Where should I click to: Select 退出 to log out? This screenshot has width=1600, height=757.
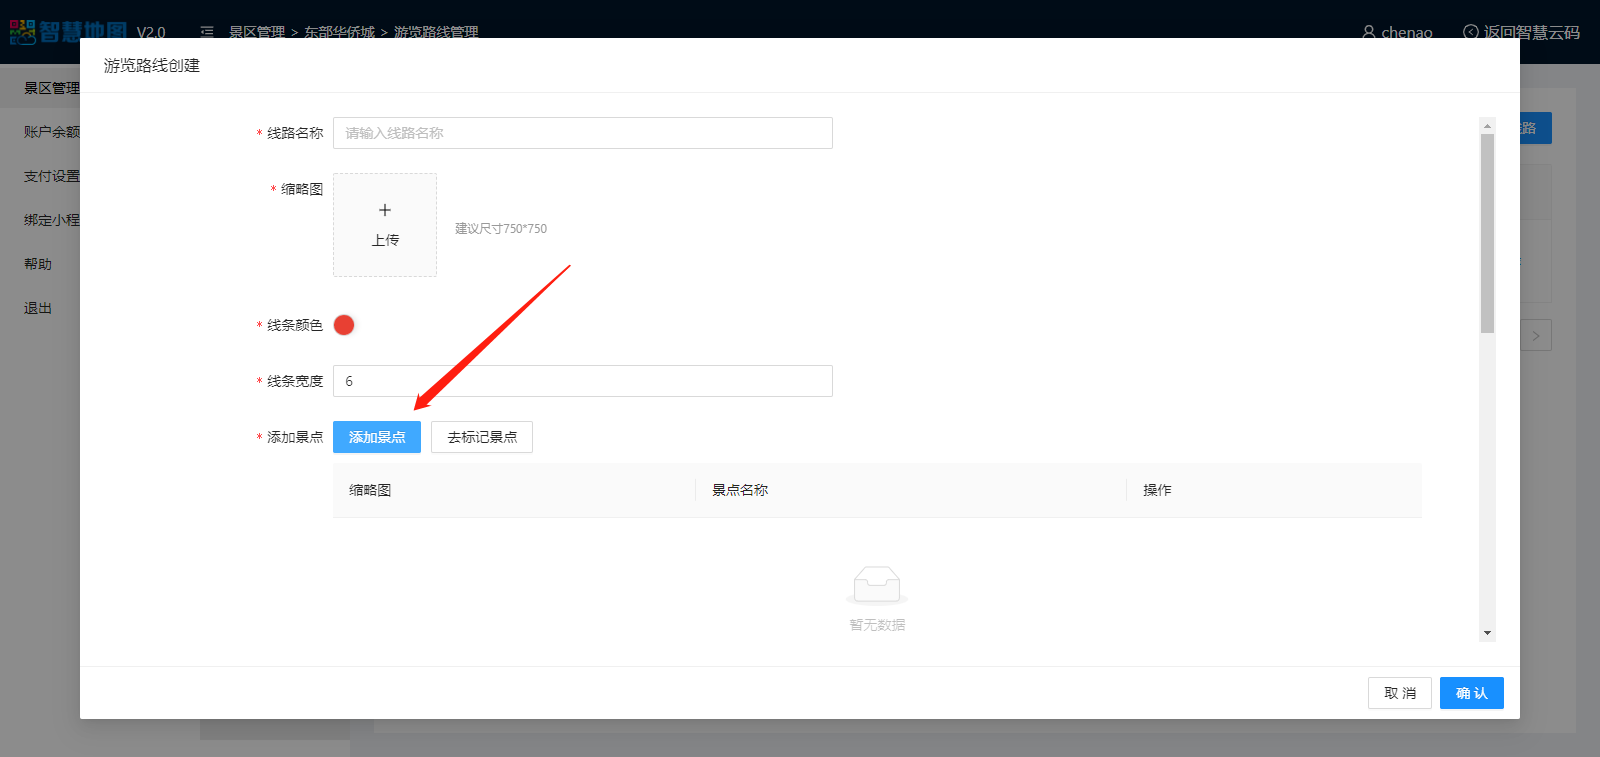(38, 308)
